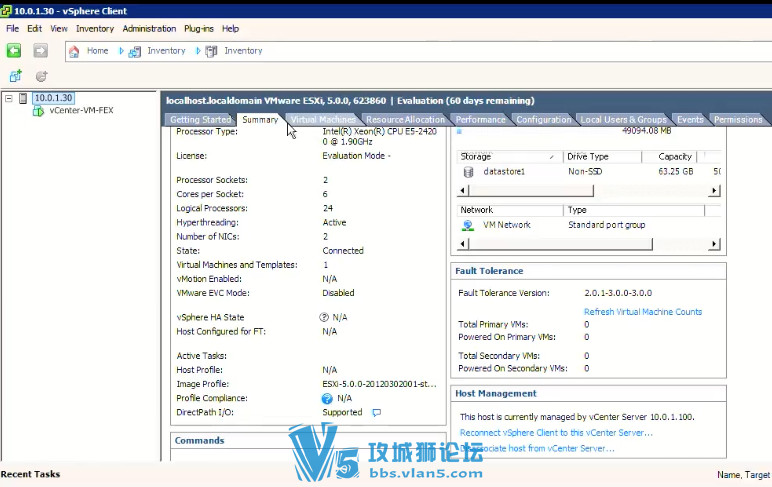Screen dimensions: 772x487
Task: Click the ESXi-5.0.0-20120302001 image profile value
Action: pyautogui.click(x=379, y=384)
